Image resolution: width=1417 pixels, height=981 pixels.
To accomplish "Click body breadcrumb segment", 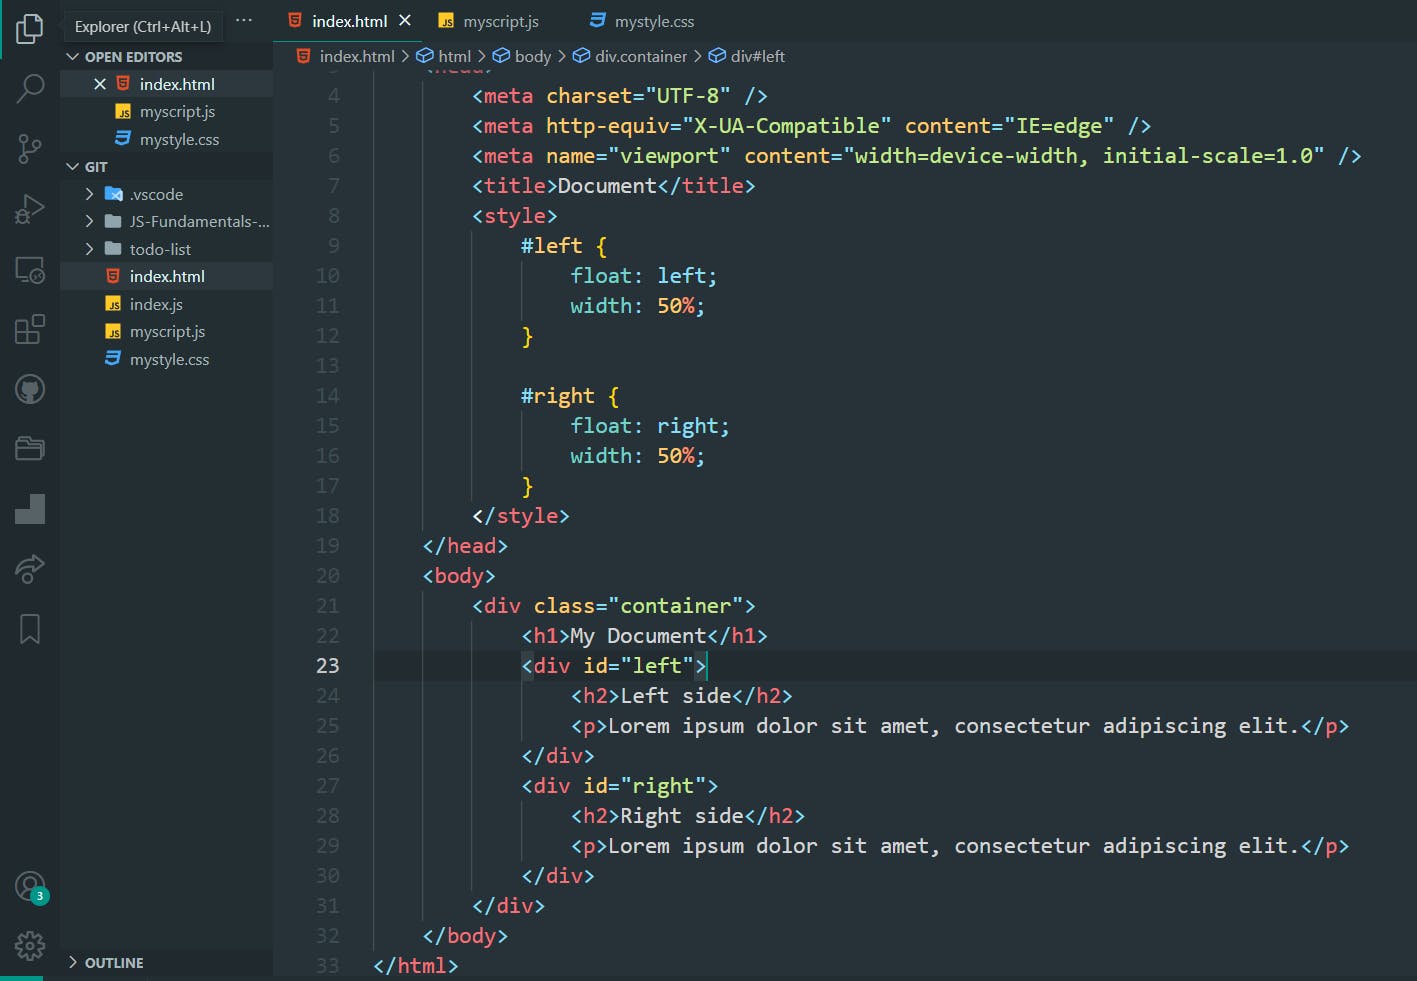I will point(533,56).
